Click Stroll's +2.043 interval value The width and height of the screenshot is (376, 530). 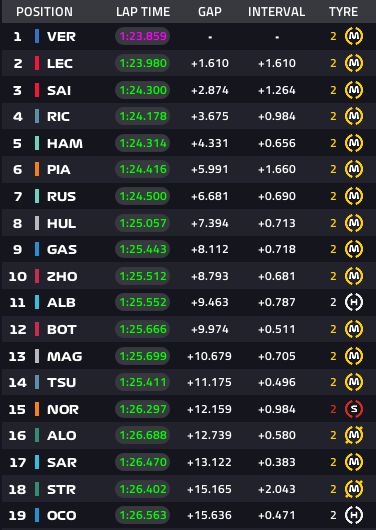tap(277, 489)
